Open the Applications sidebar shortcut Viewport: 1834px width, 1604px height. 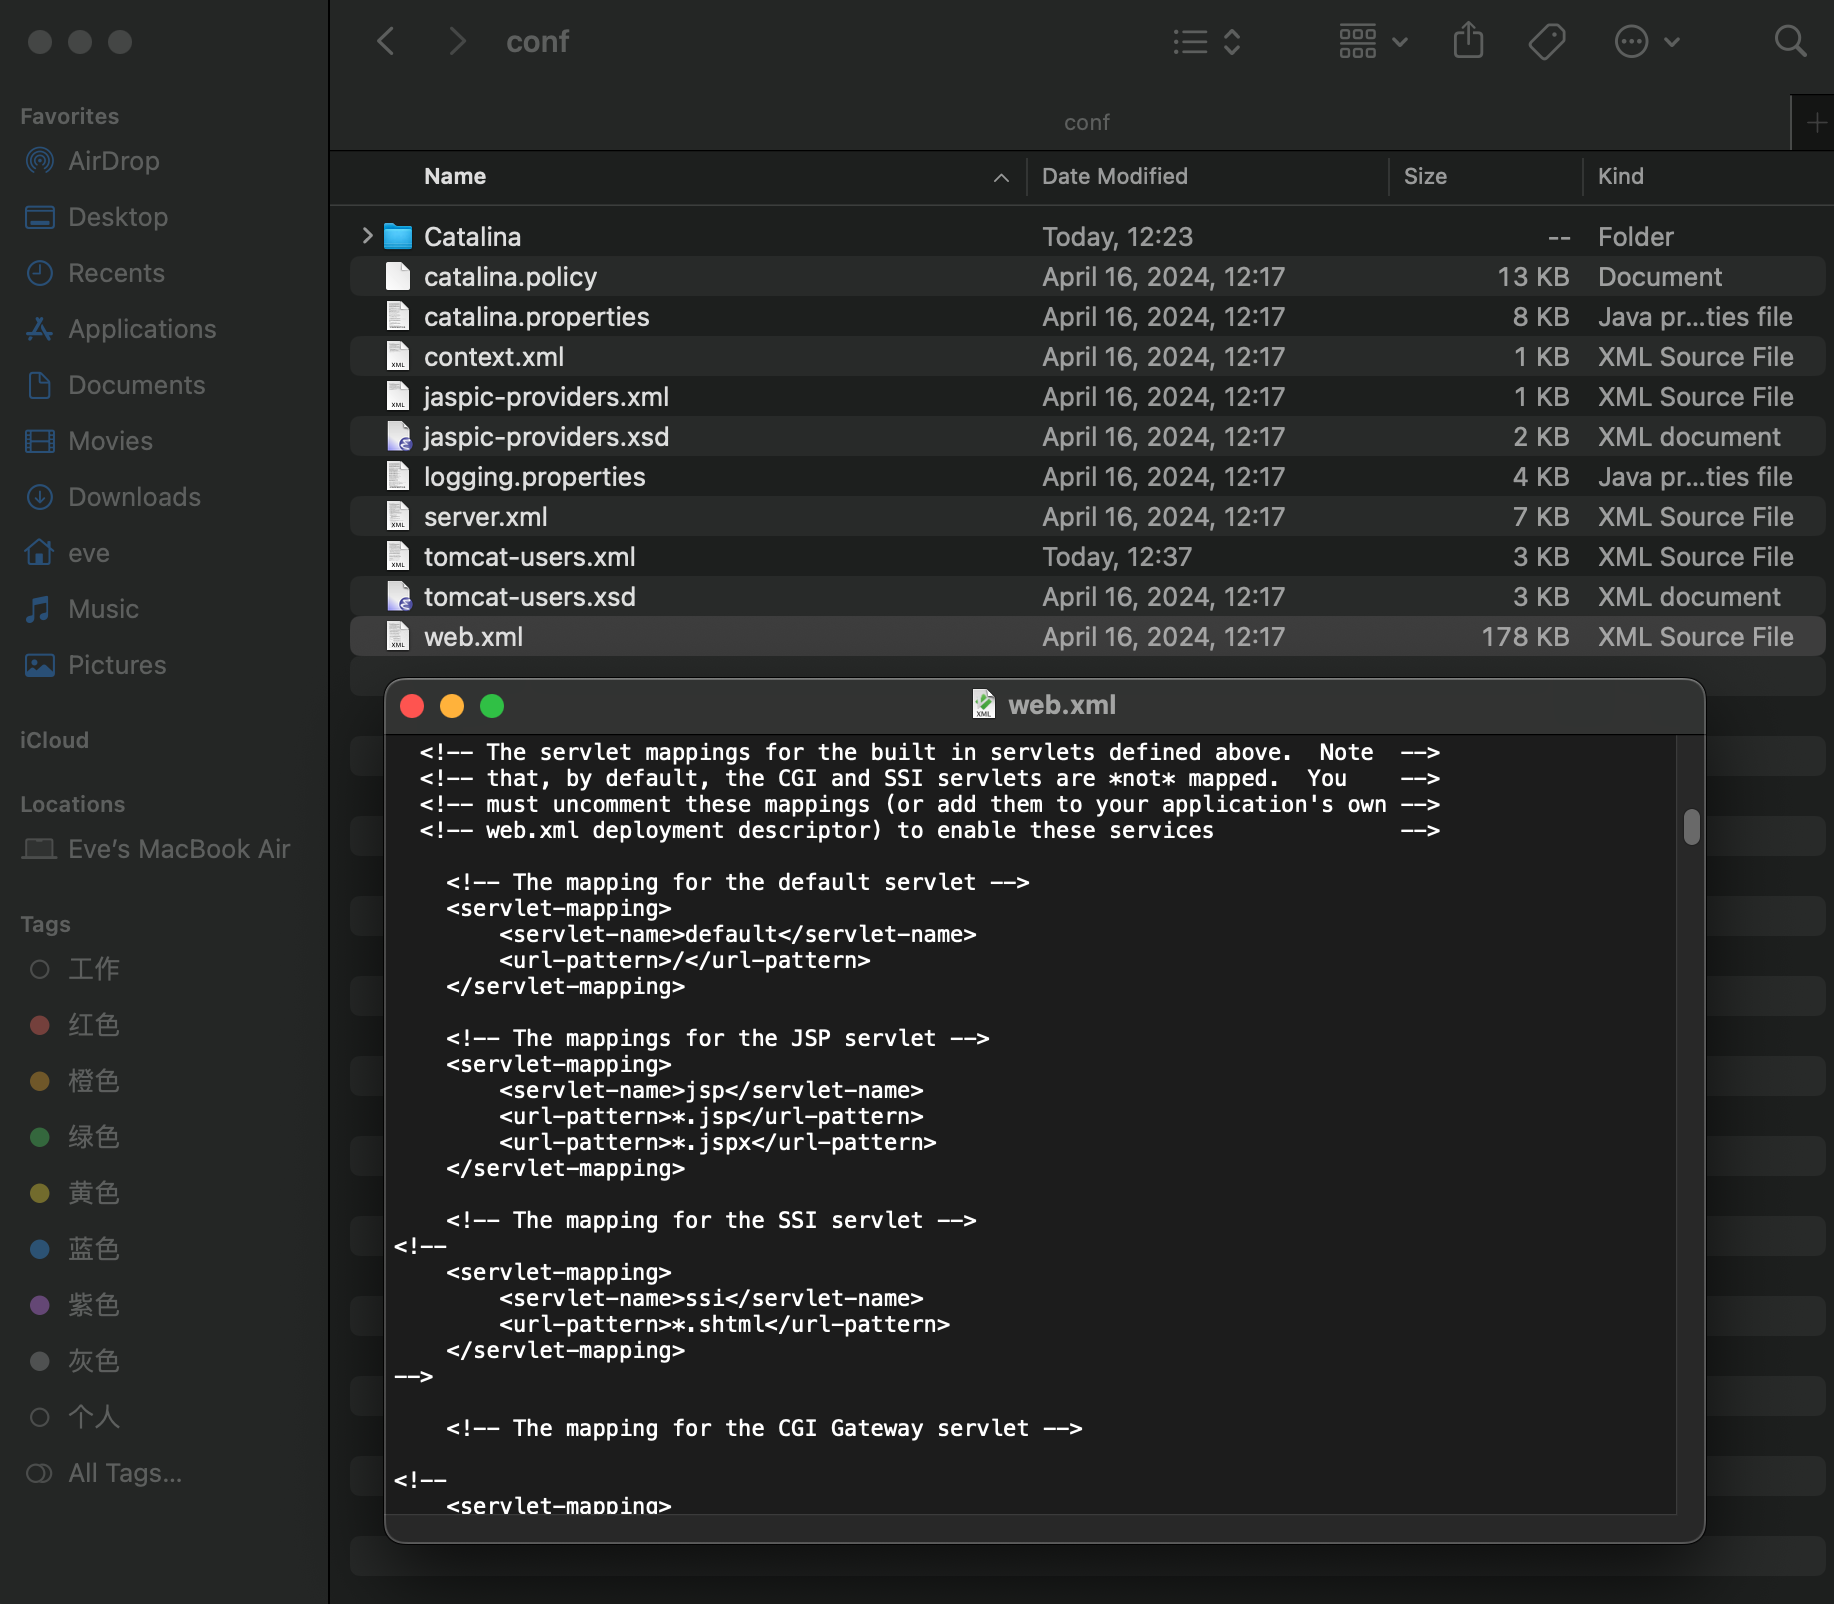pos(141,328)
